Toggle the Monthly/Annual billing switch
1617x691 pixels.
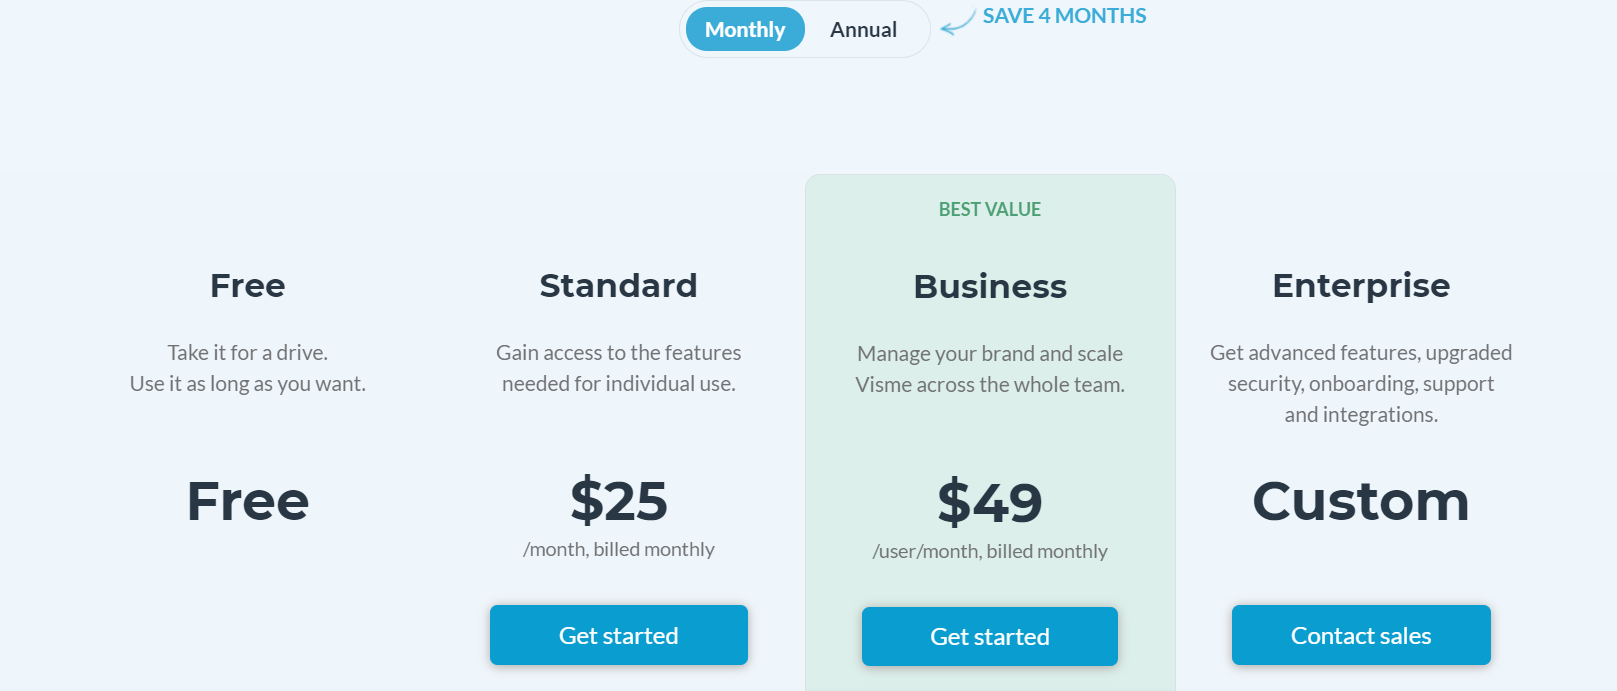804,29
